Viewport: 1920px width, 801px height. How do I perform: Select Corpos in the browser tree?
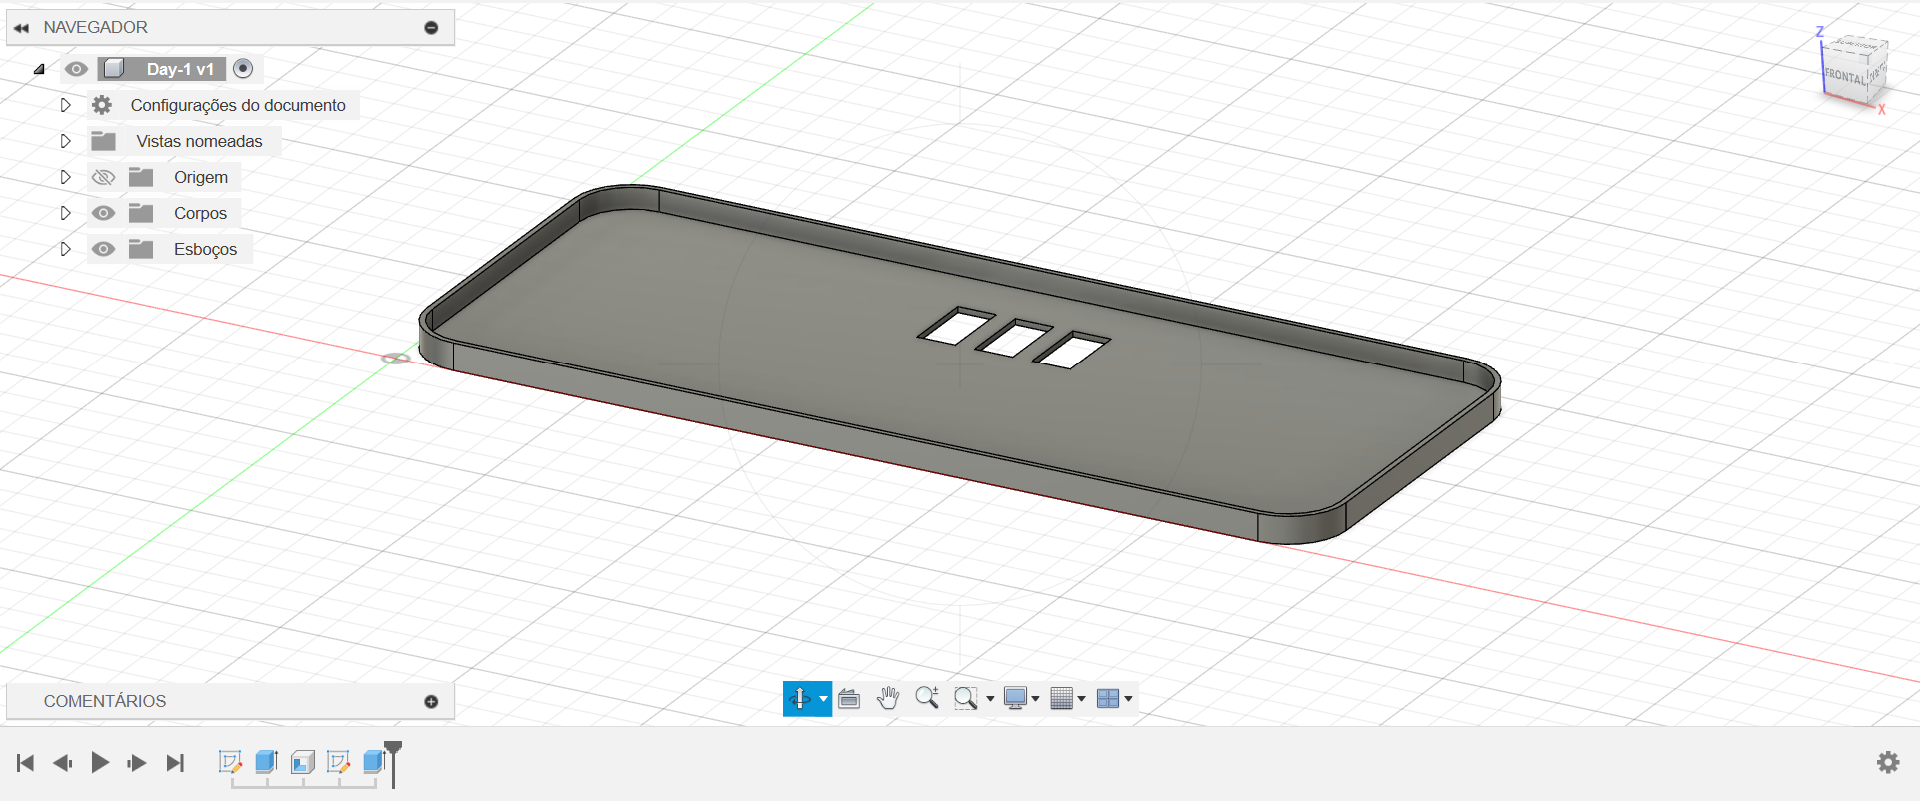point(200,213)
